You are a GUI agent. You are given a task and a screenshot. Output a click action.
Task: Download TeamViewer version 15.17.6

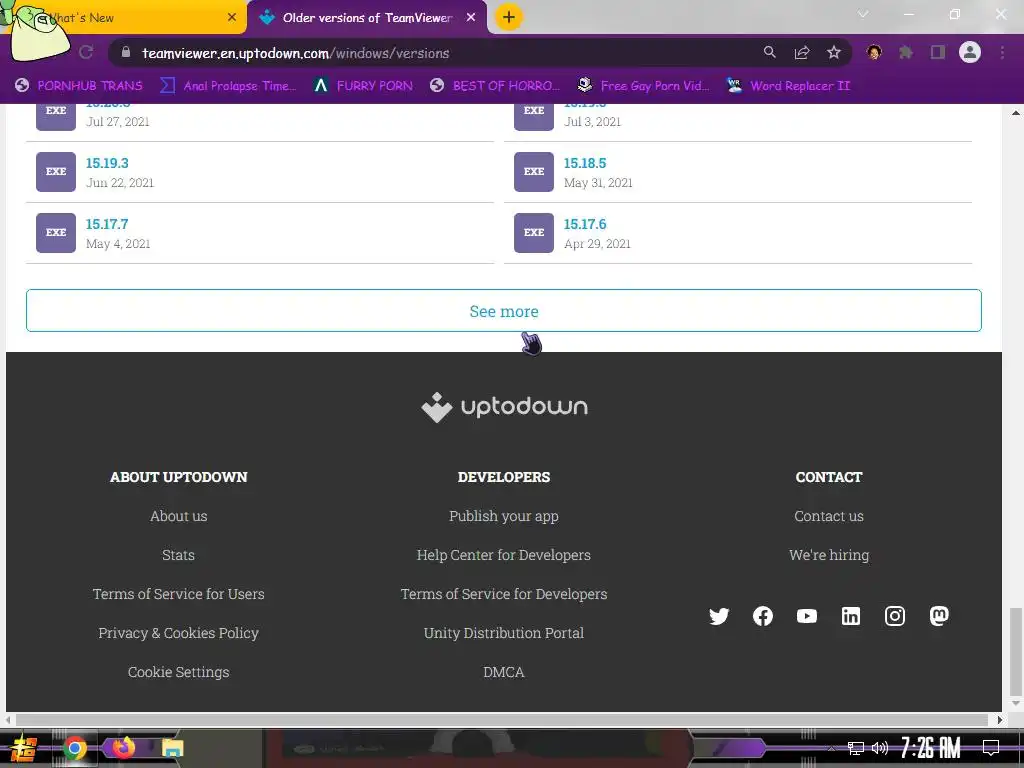point(585,224)
